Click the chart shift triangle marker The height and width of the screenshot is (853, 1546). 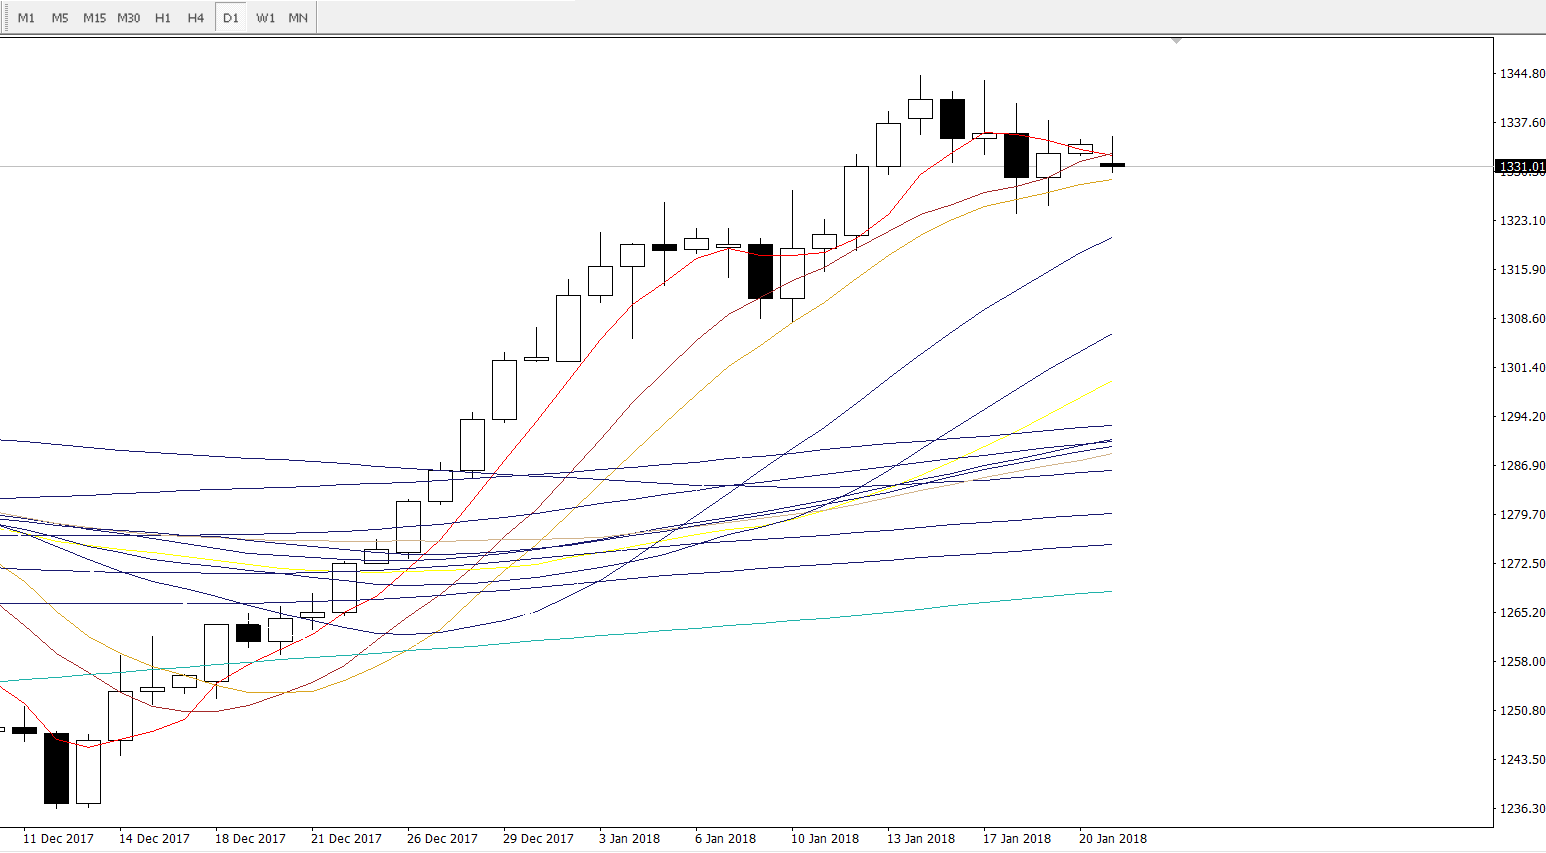(x=1177, y=41)
